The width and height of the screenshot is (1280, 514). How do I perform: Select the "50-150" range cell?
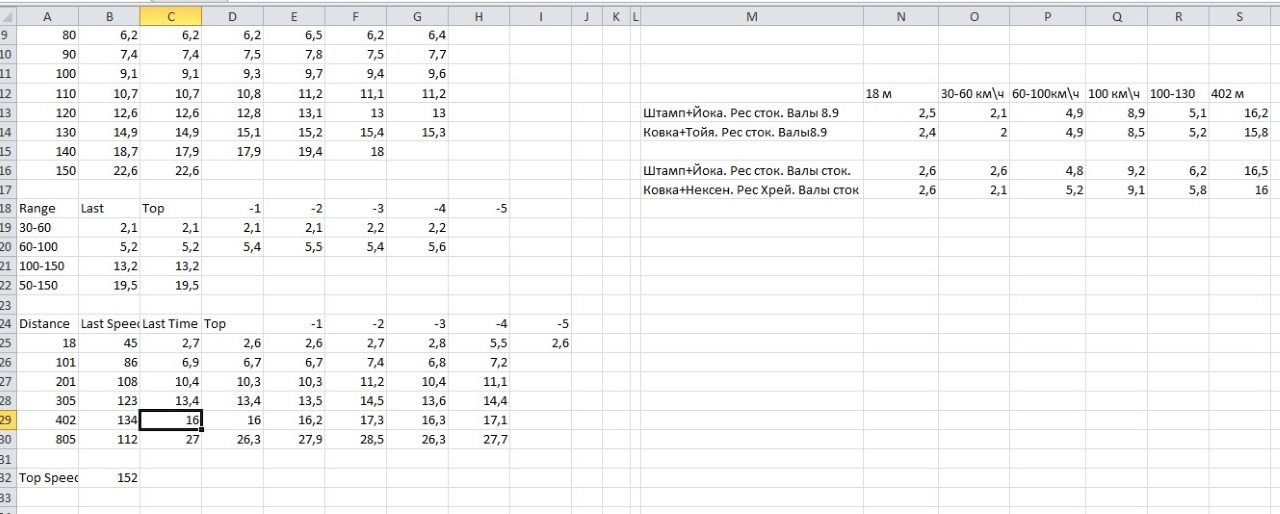[47, 286]
